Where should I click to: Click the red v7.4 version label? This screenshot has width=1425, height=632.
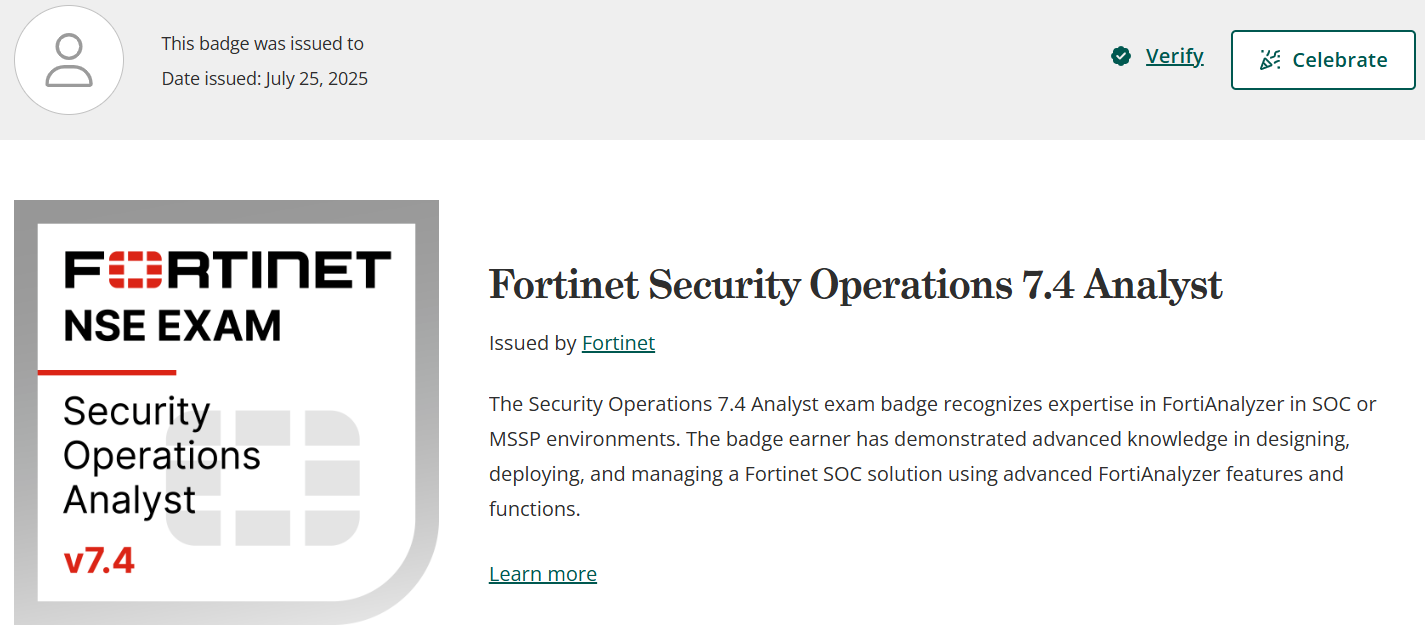tap(99, 561)
